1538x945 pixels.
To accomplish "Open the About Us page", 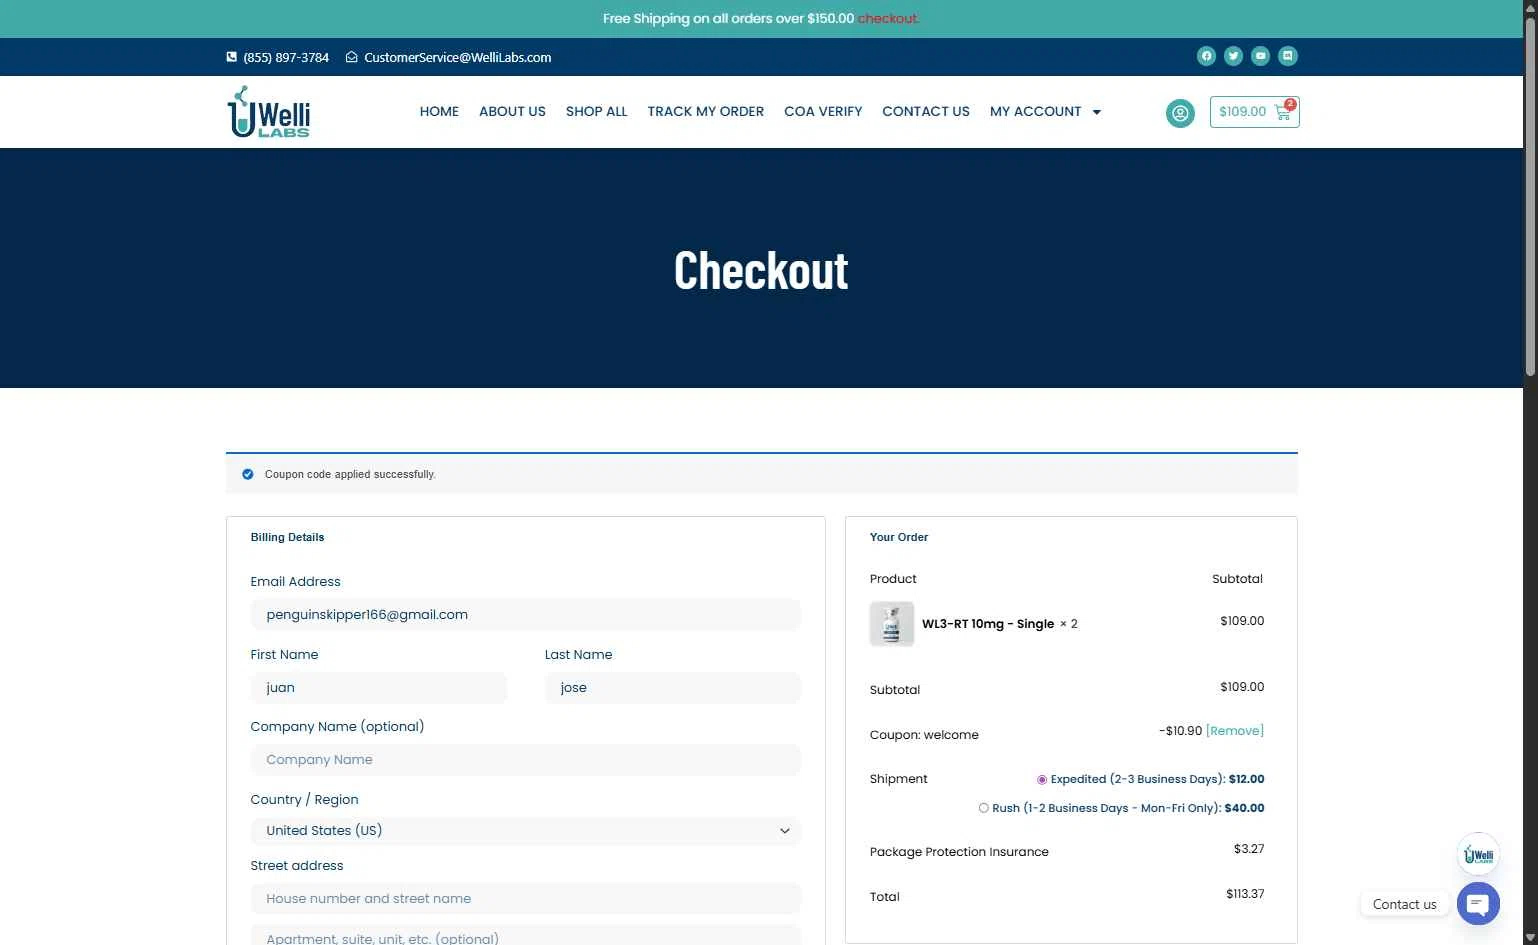I will [x=512, y=112].
